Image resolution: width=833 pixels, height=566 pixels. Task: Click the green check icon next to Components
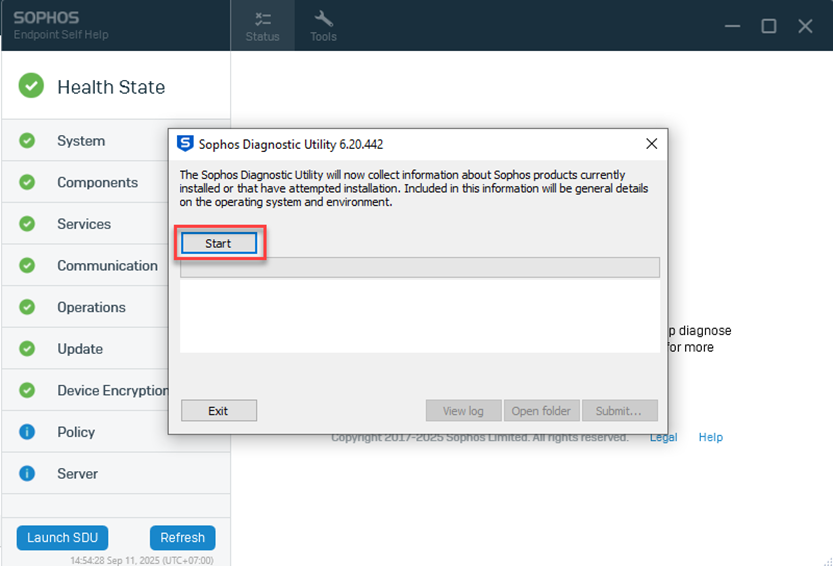pos(27,183)
